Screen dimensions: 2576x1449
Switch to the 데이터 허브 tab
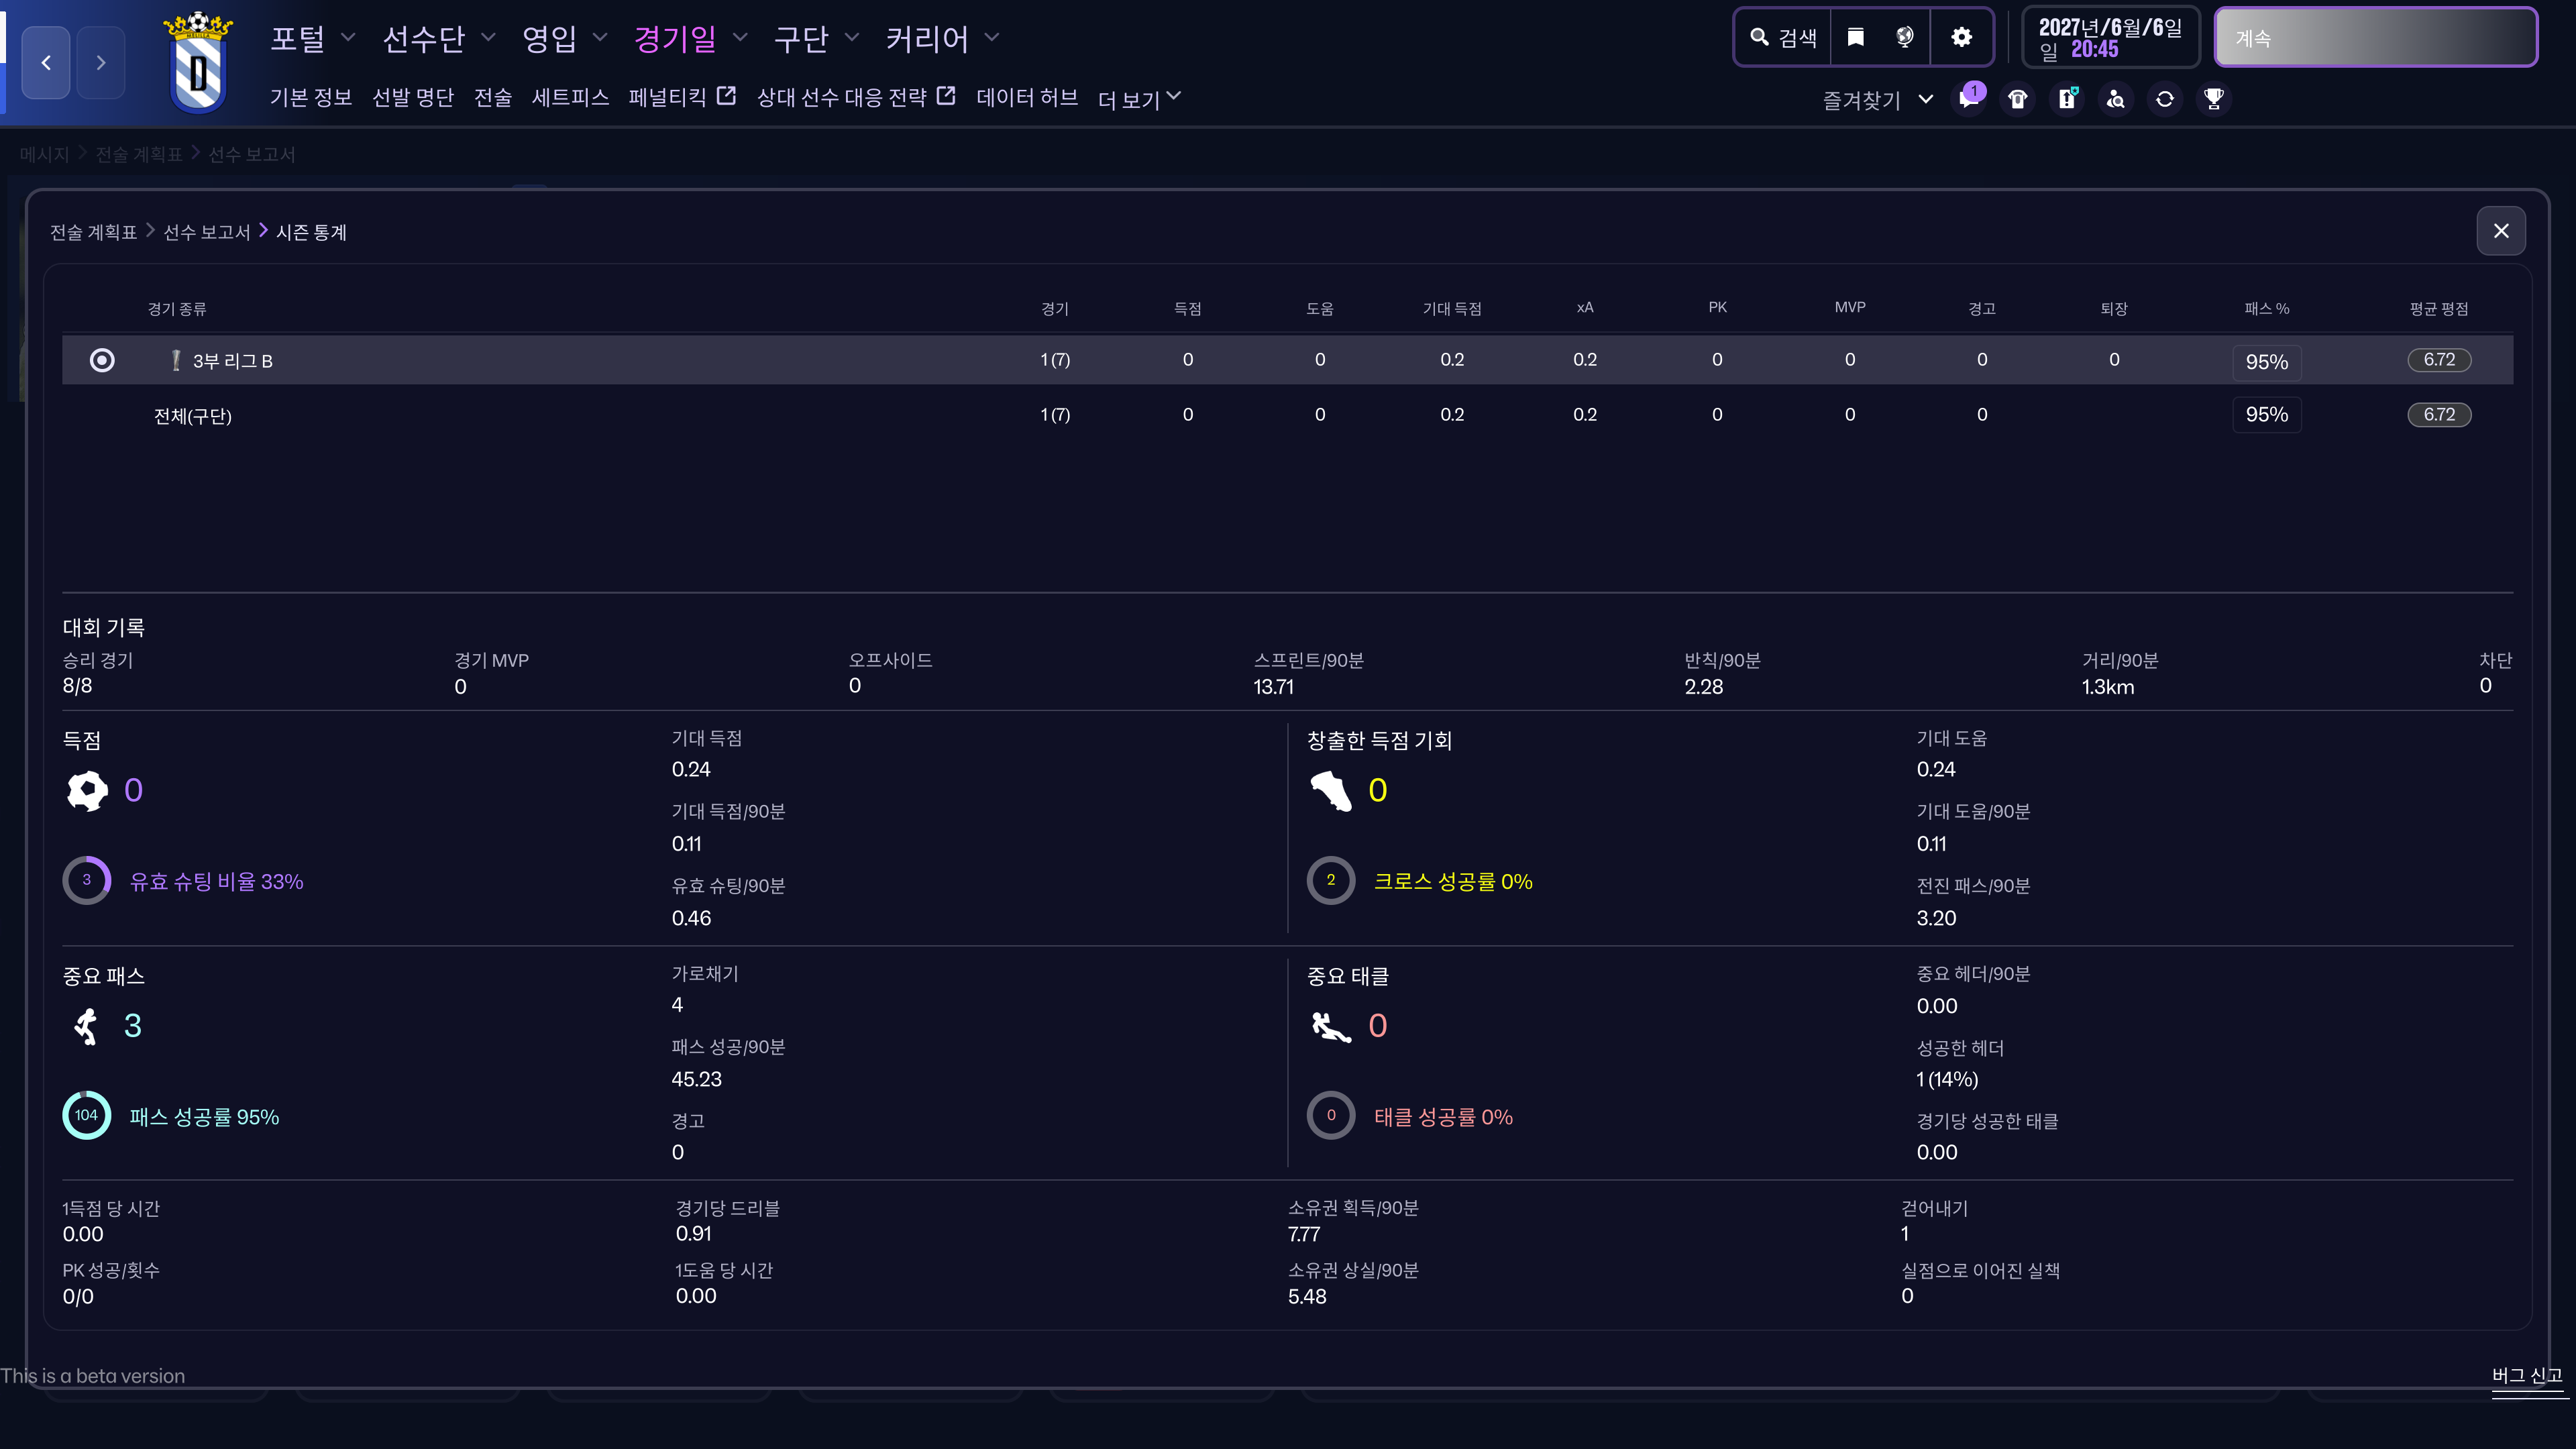click(x=1026, y=97)
